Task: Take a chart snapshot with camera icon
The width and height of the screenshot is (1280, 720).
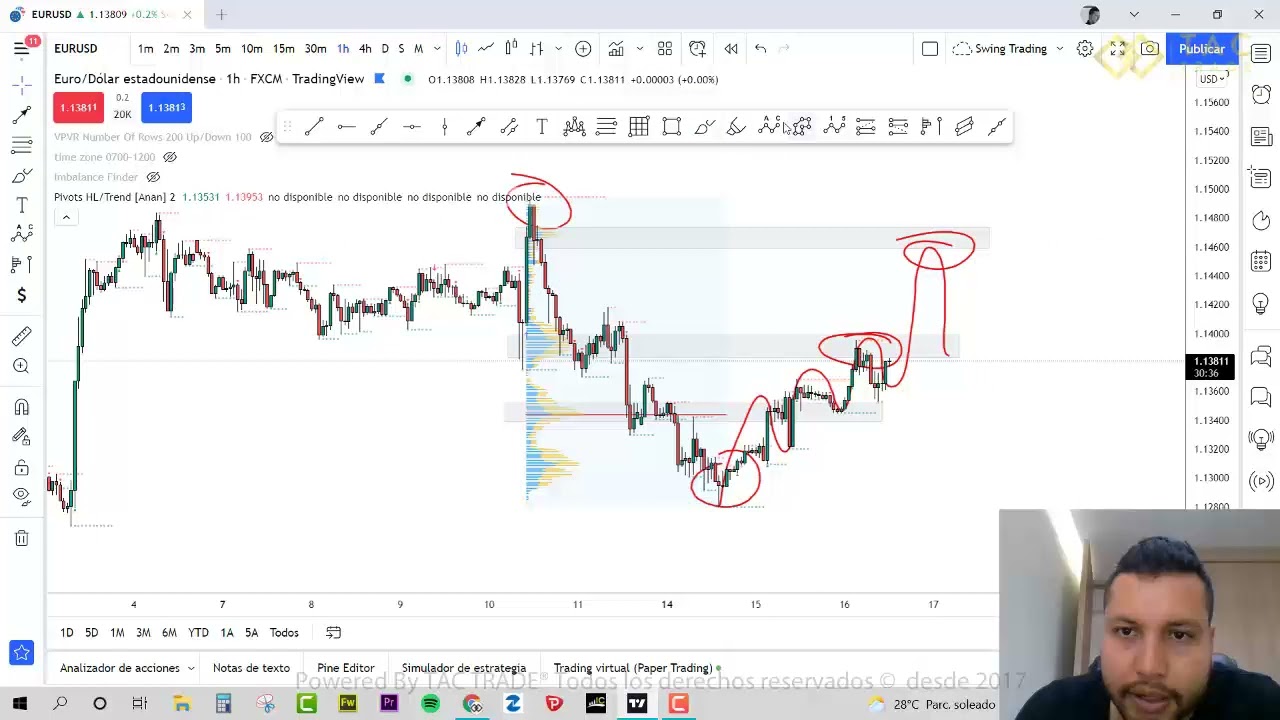Action: coord(1150,48)
